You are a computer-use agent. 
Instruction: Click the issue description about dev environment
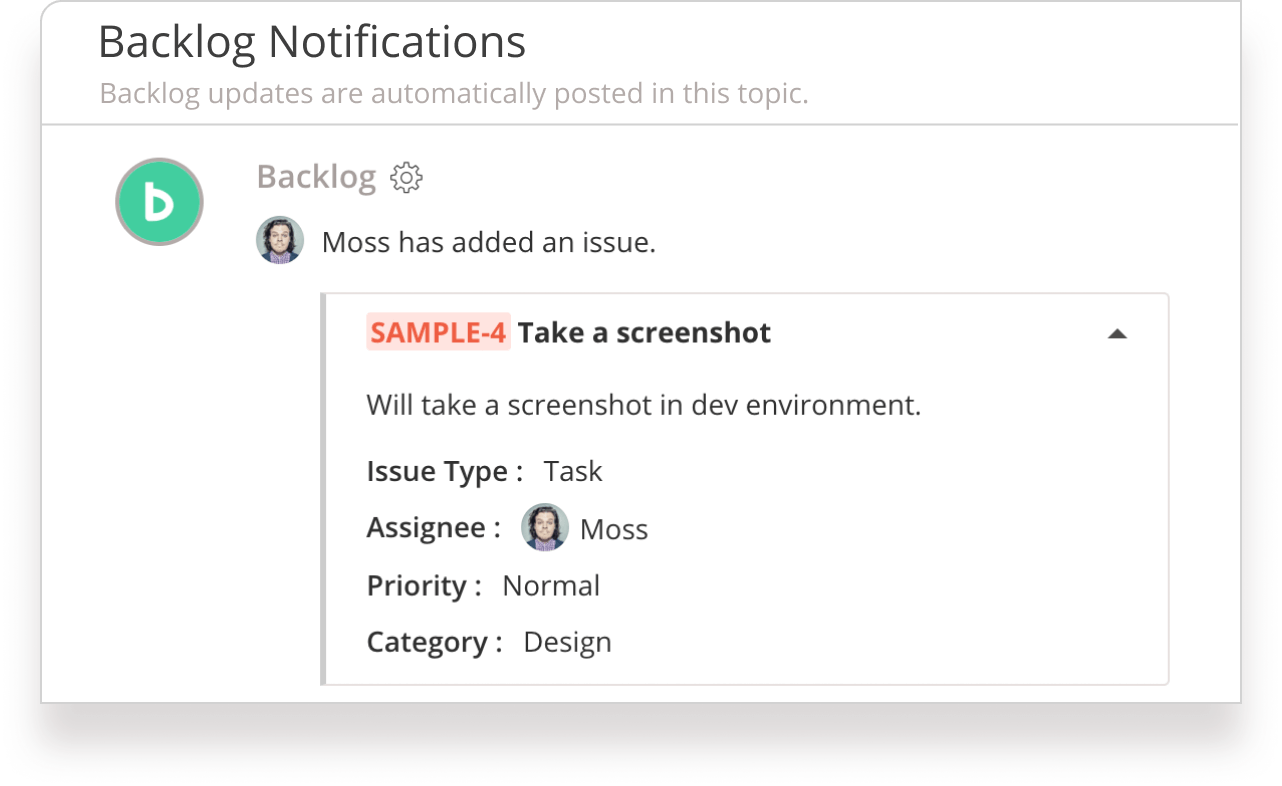[643, 405]
